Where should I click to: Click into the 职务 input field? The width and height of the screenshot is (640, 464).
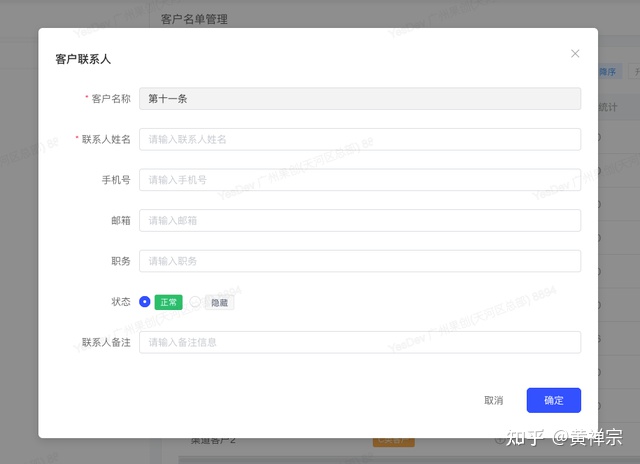pos(360,261)
